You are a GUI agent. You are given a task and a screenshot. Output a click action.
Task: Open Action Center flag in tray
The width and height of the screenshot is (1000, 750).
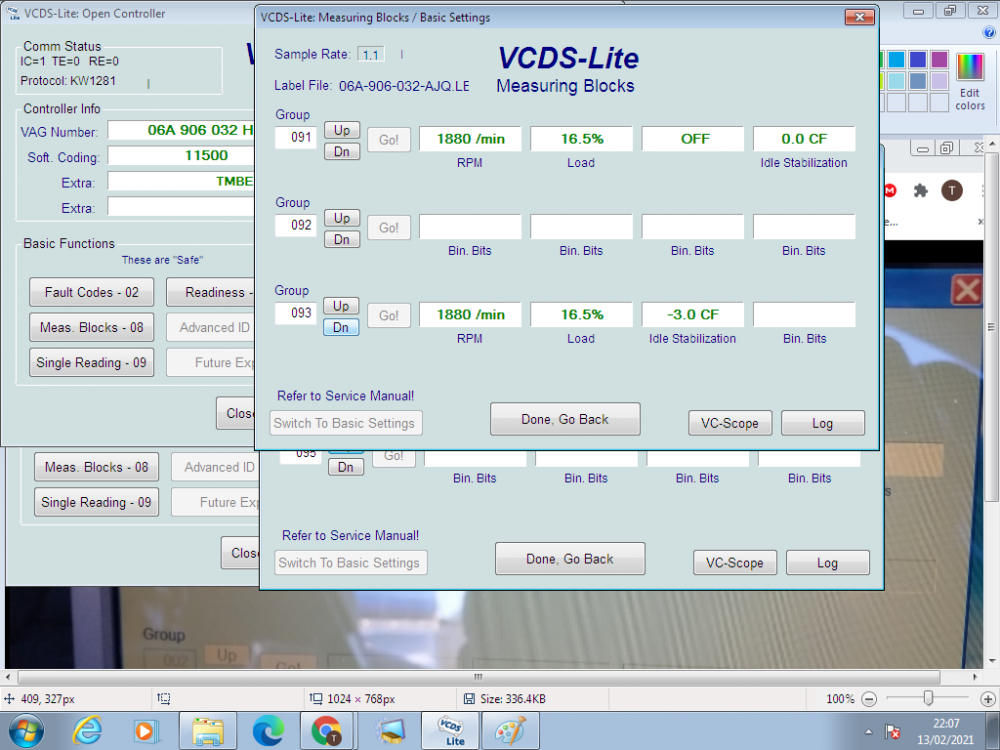tap(893, 732)
